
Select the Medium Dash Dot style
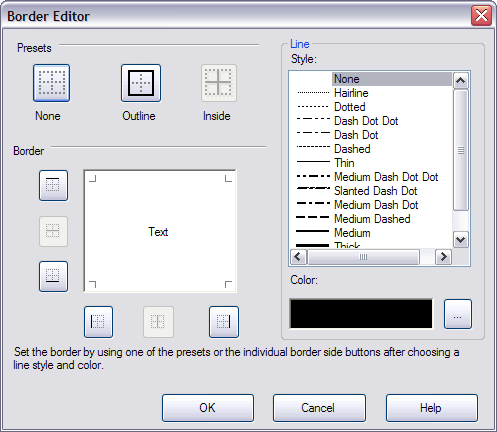click(371, 205)
